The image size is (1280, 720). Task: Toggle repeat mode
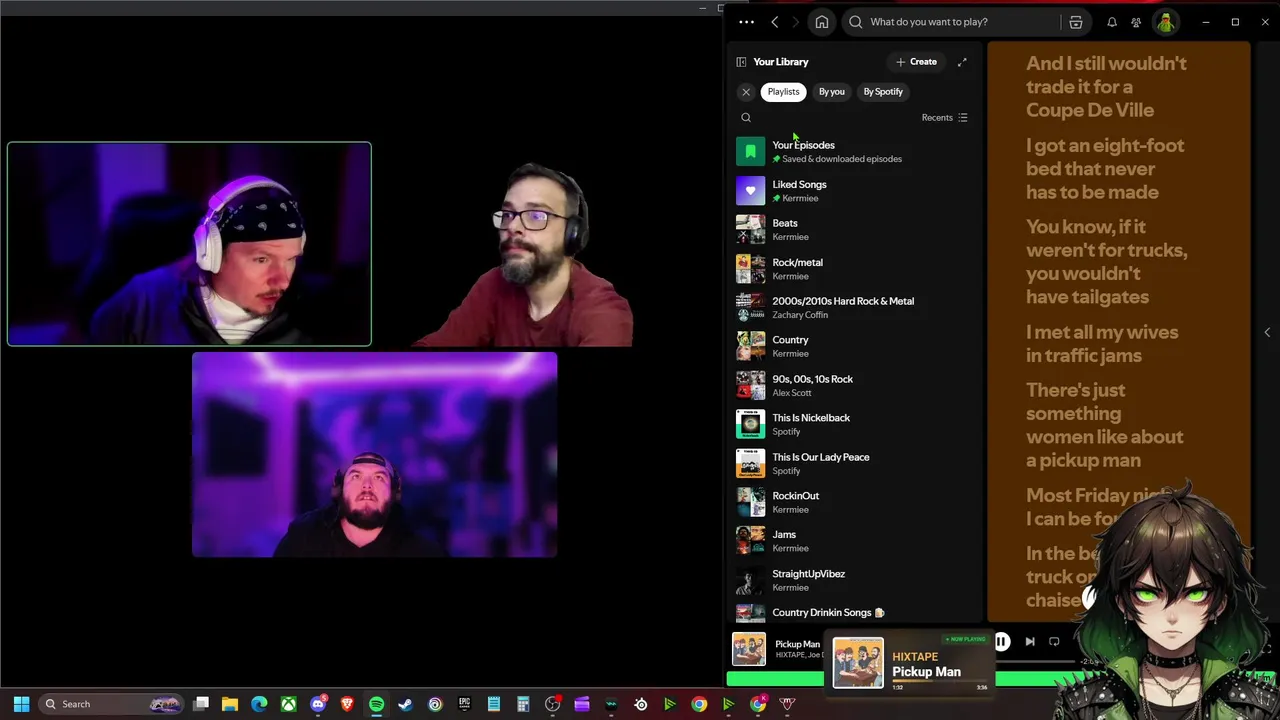[1054, 642]
